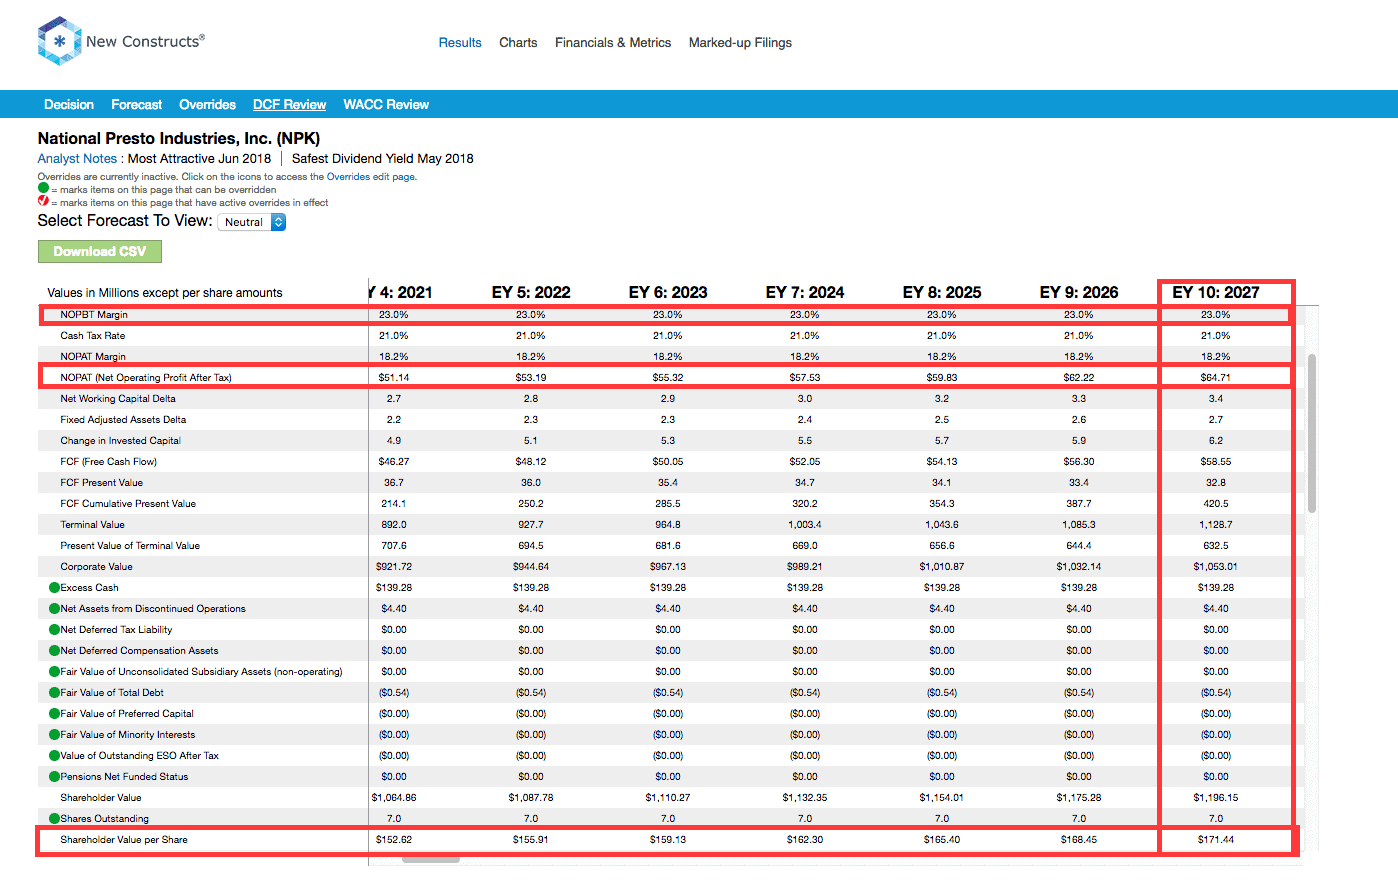Click the 420.5 FCF cumulative present value cell
1398x882 pixels.
point(1216,504)
